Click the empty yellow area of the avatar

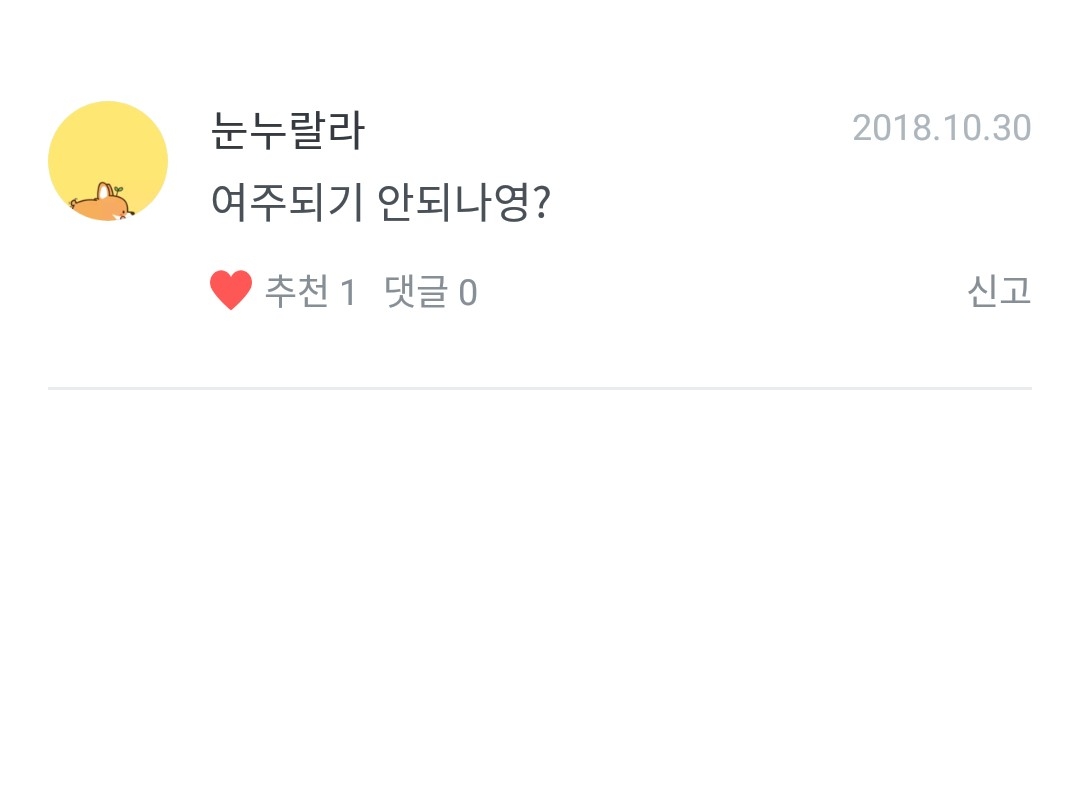pyautogui.click(x=108, y=140)
